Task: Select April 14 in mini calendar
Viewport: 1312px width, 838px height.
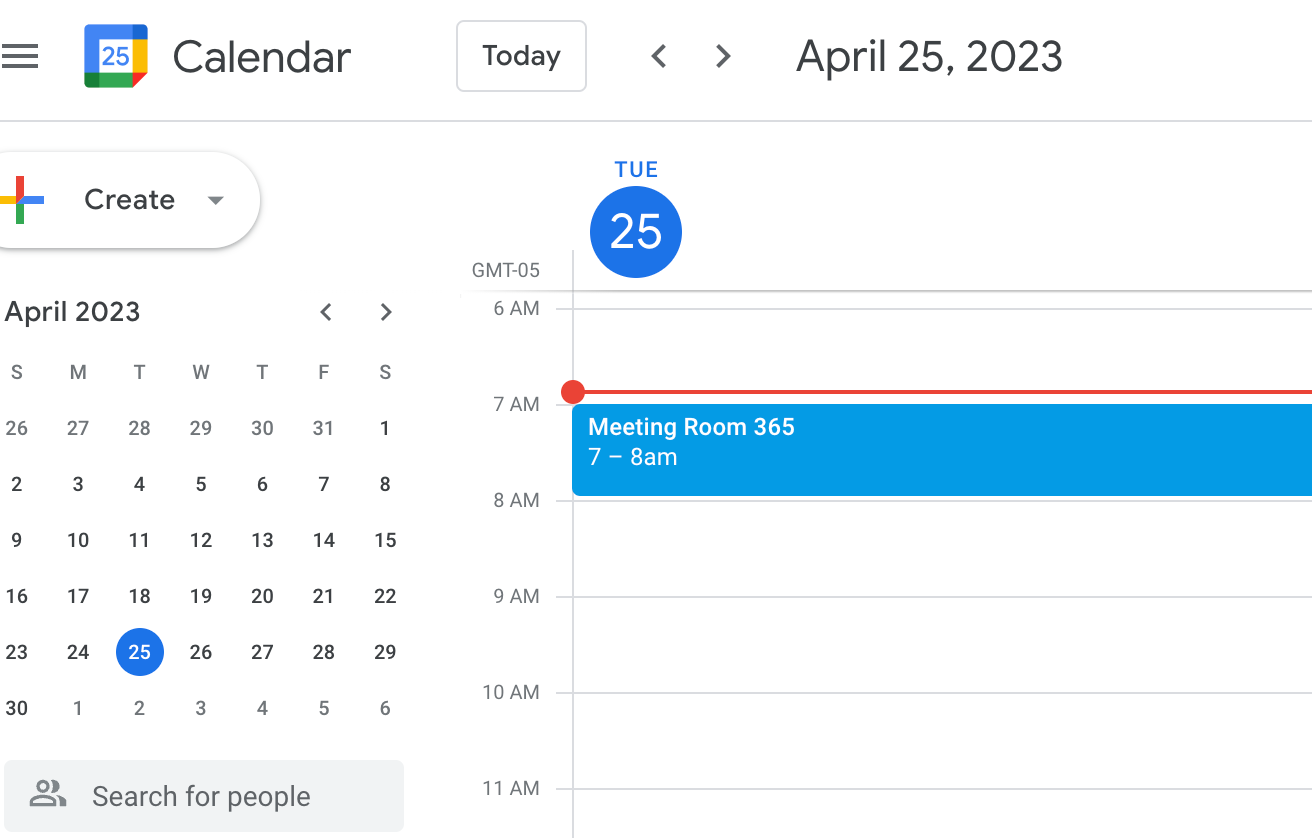Action: tap(323, 540)
